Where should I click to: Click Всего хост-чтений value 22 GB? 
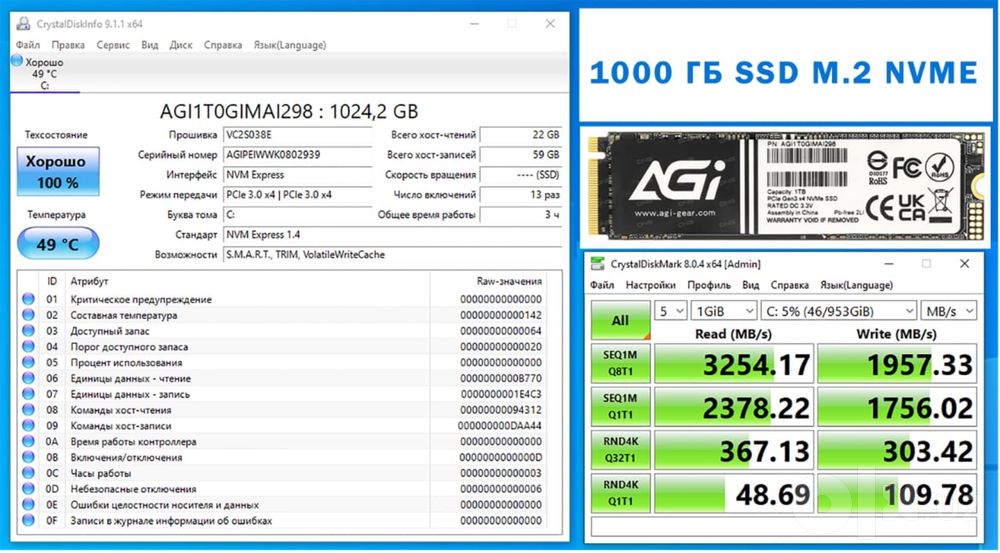click(521, 135)
